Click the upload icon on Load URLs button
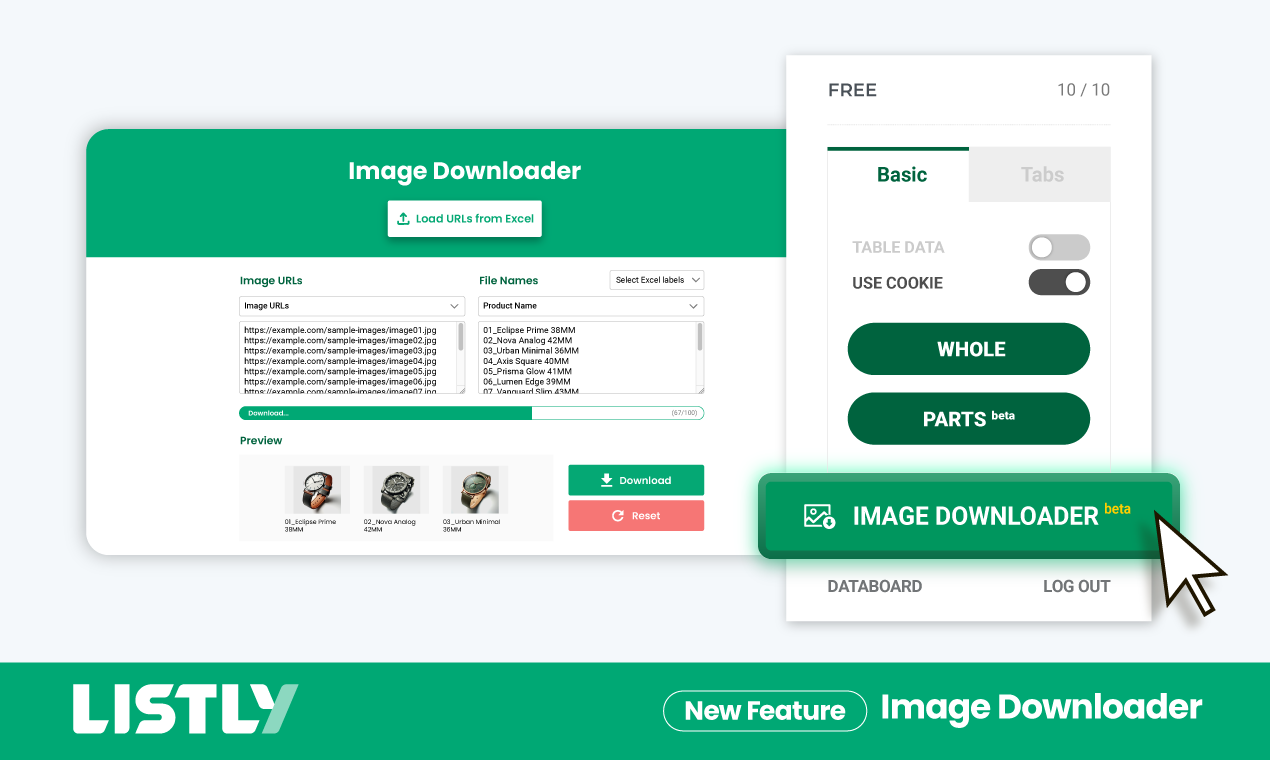Viewport: 1270px width, 760px height. tap(404, 218)
